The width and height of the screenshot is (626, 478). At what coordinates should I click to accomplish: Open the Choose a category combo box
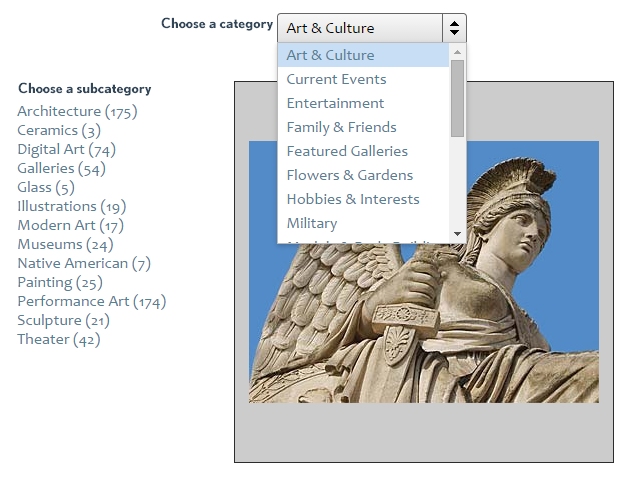point(372,28)
